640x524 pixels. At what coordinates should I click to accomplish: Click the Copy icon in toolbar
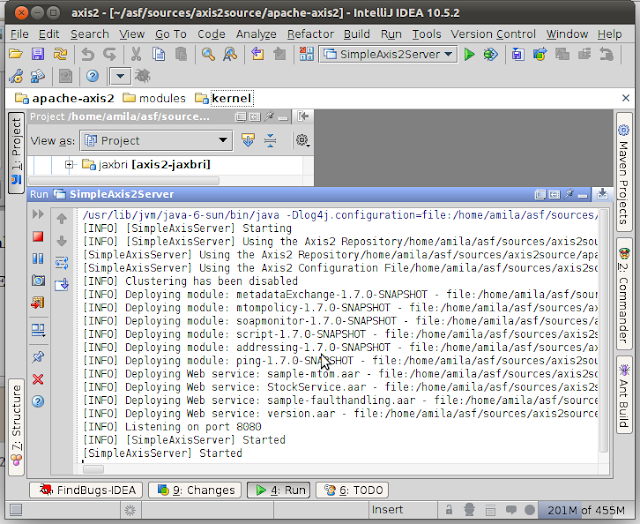point(159,54)
